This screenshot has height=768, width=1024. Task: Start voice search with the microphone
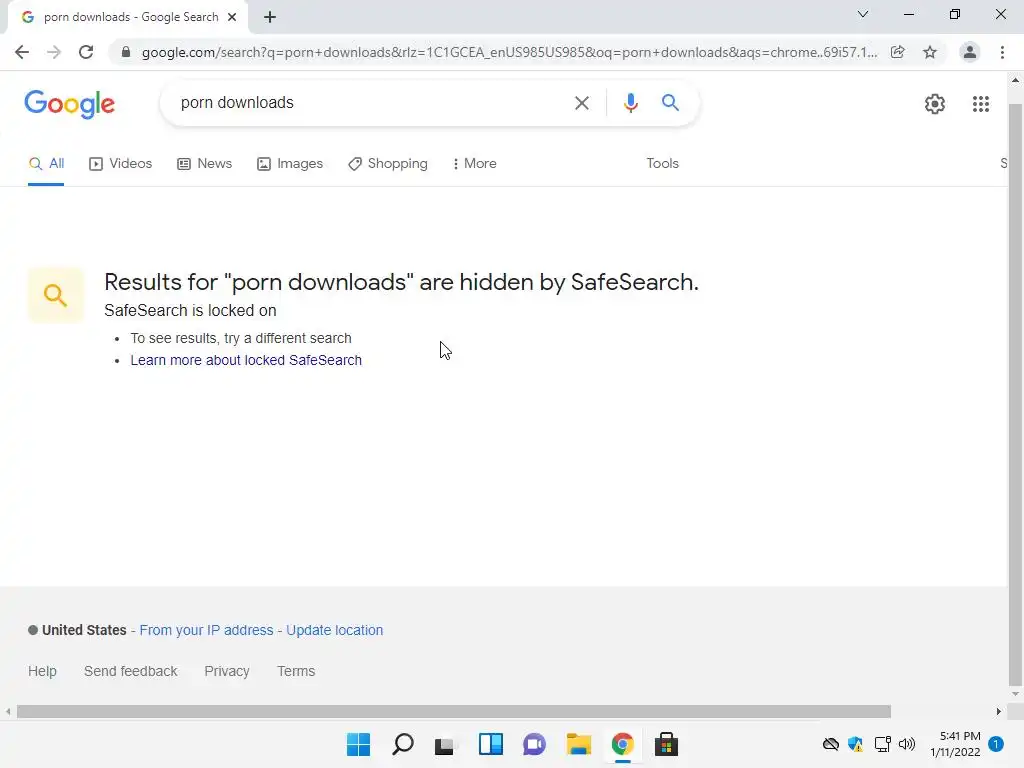(630, 103)
